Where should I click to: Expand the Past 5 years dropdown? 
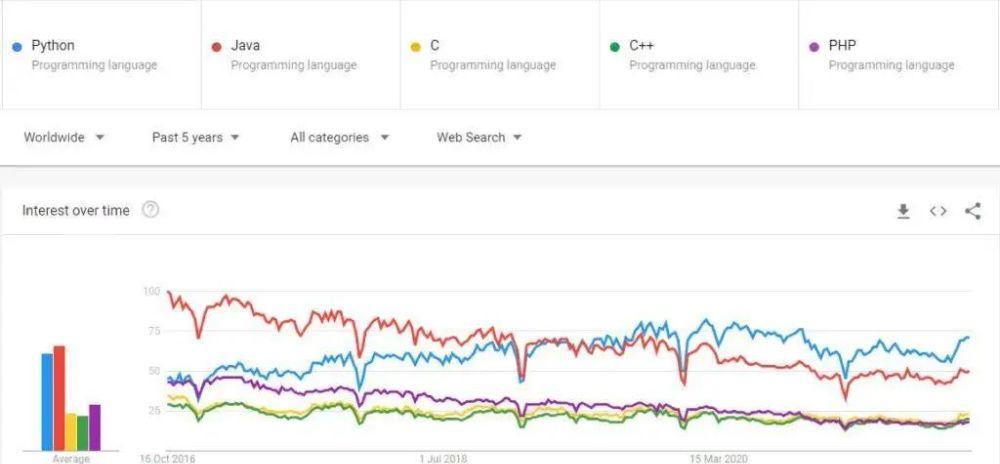pos(195,137)
